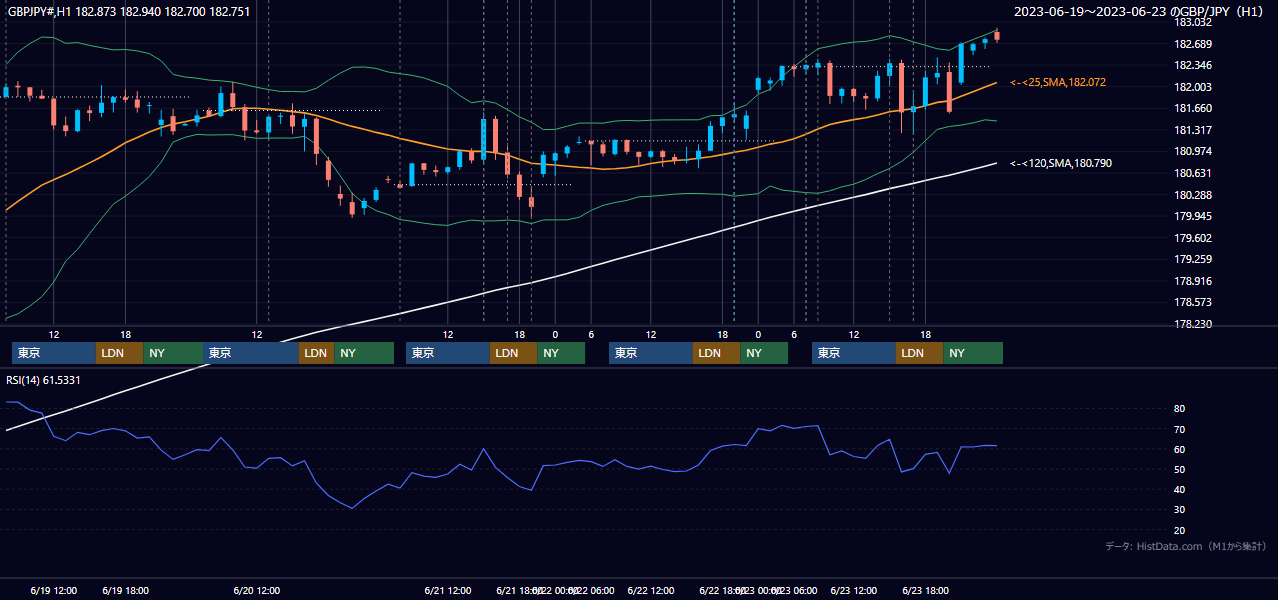This screenshot has height=600, width=1278.
Task: Click price axis value 182.003
Action: pyautogui.click(x=1193, y=87)
